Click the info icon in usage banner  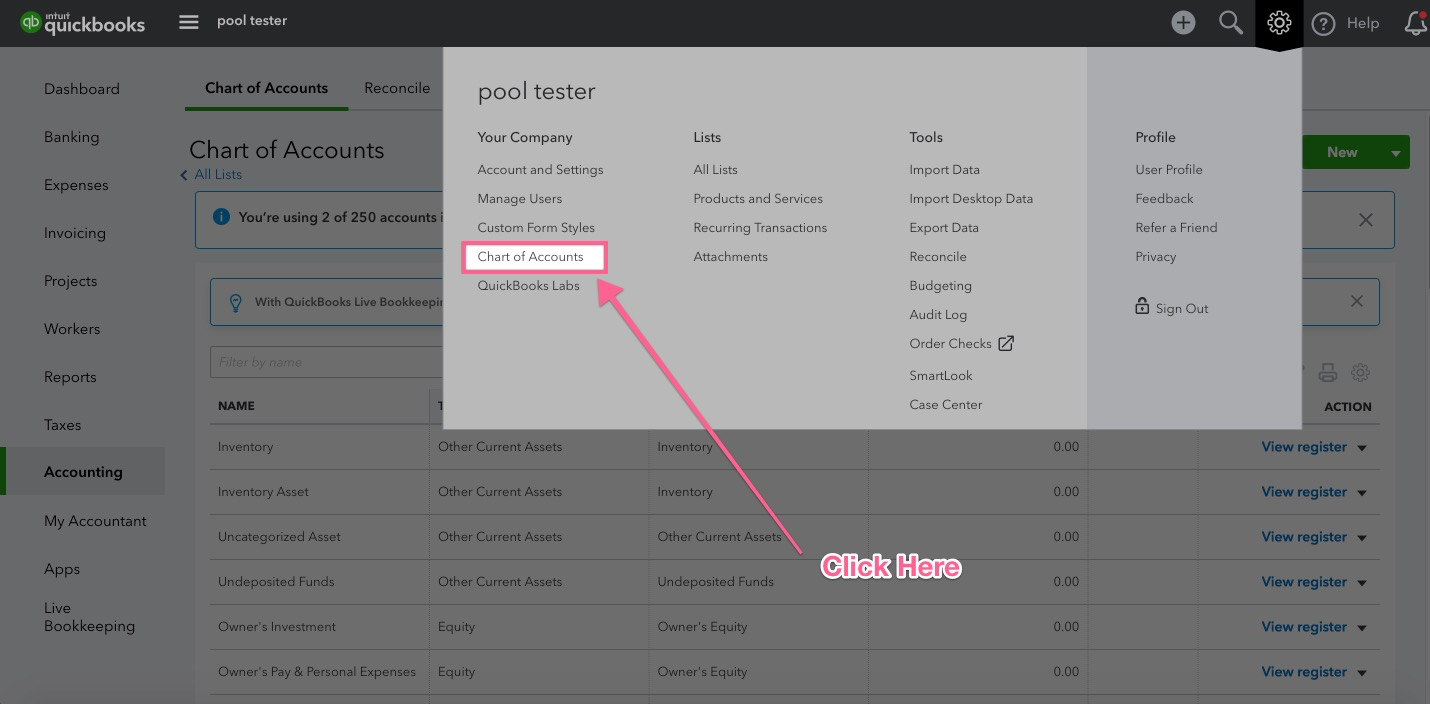pyautogui.click(x=221, y=217)
